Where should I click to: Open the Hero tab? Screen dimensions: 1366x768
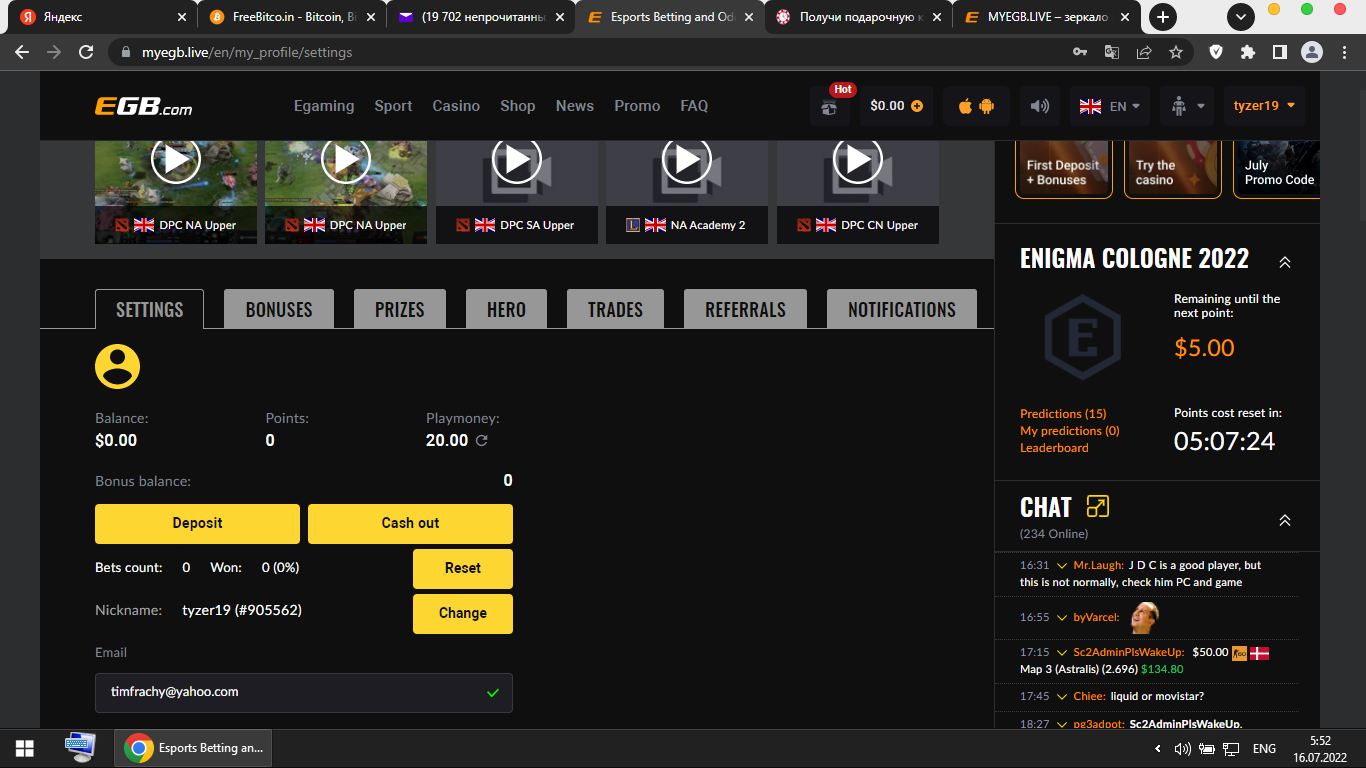[x=506, y=309]
